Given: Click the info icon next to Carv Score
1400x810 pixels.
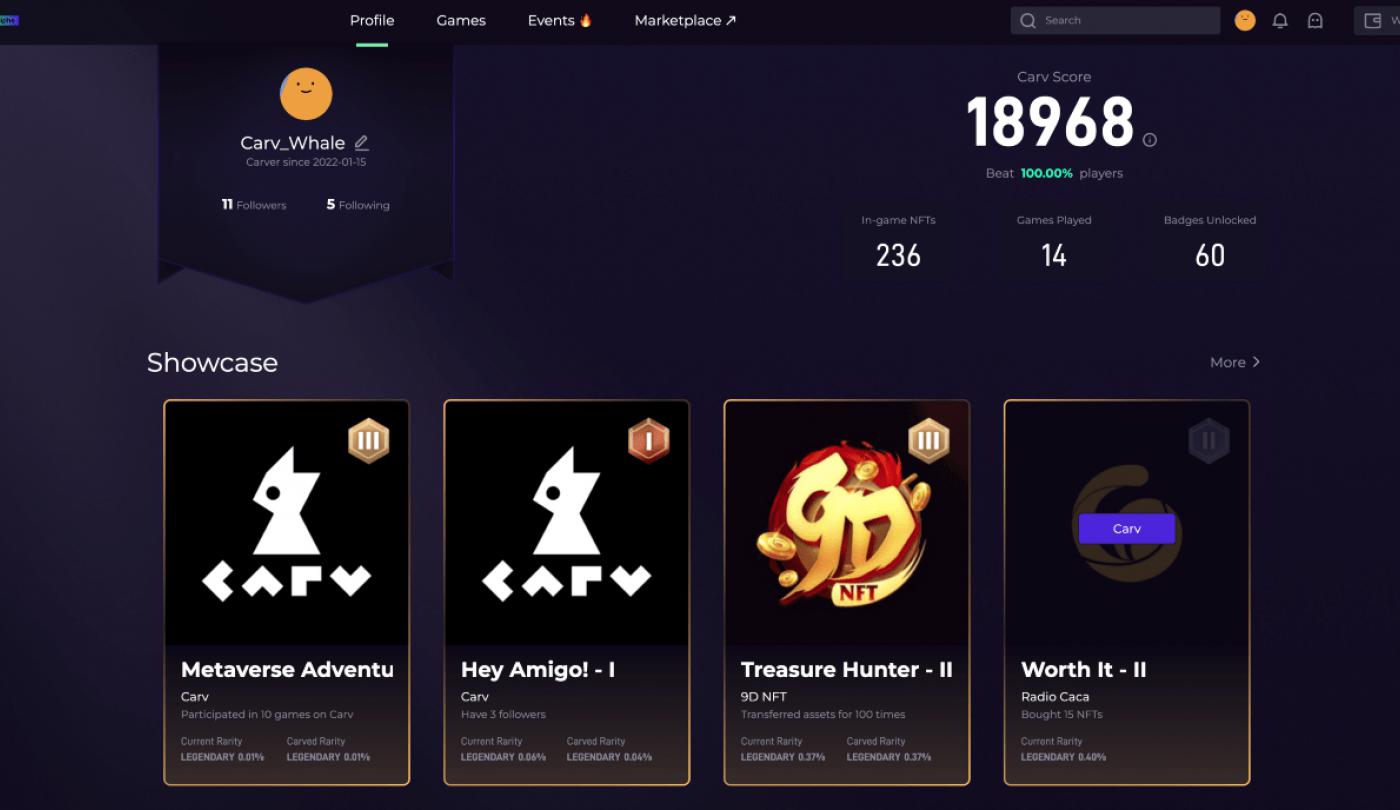Looking at the screenshot, I should [x=1150, y=140].
